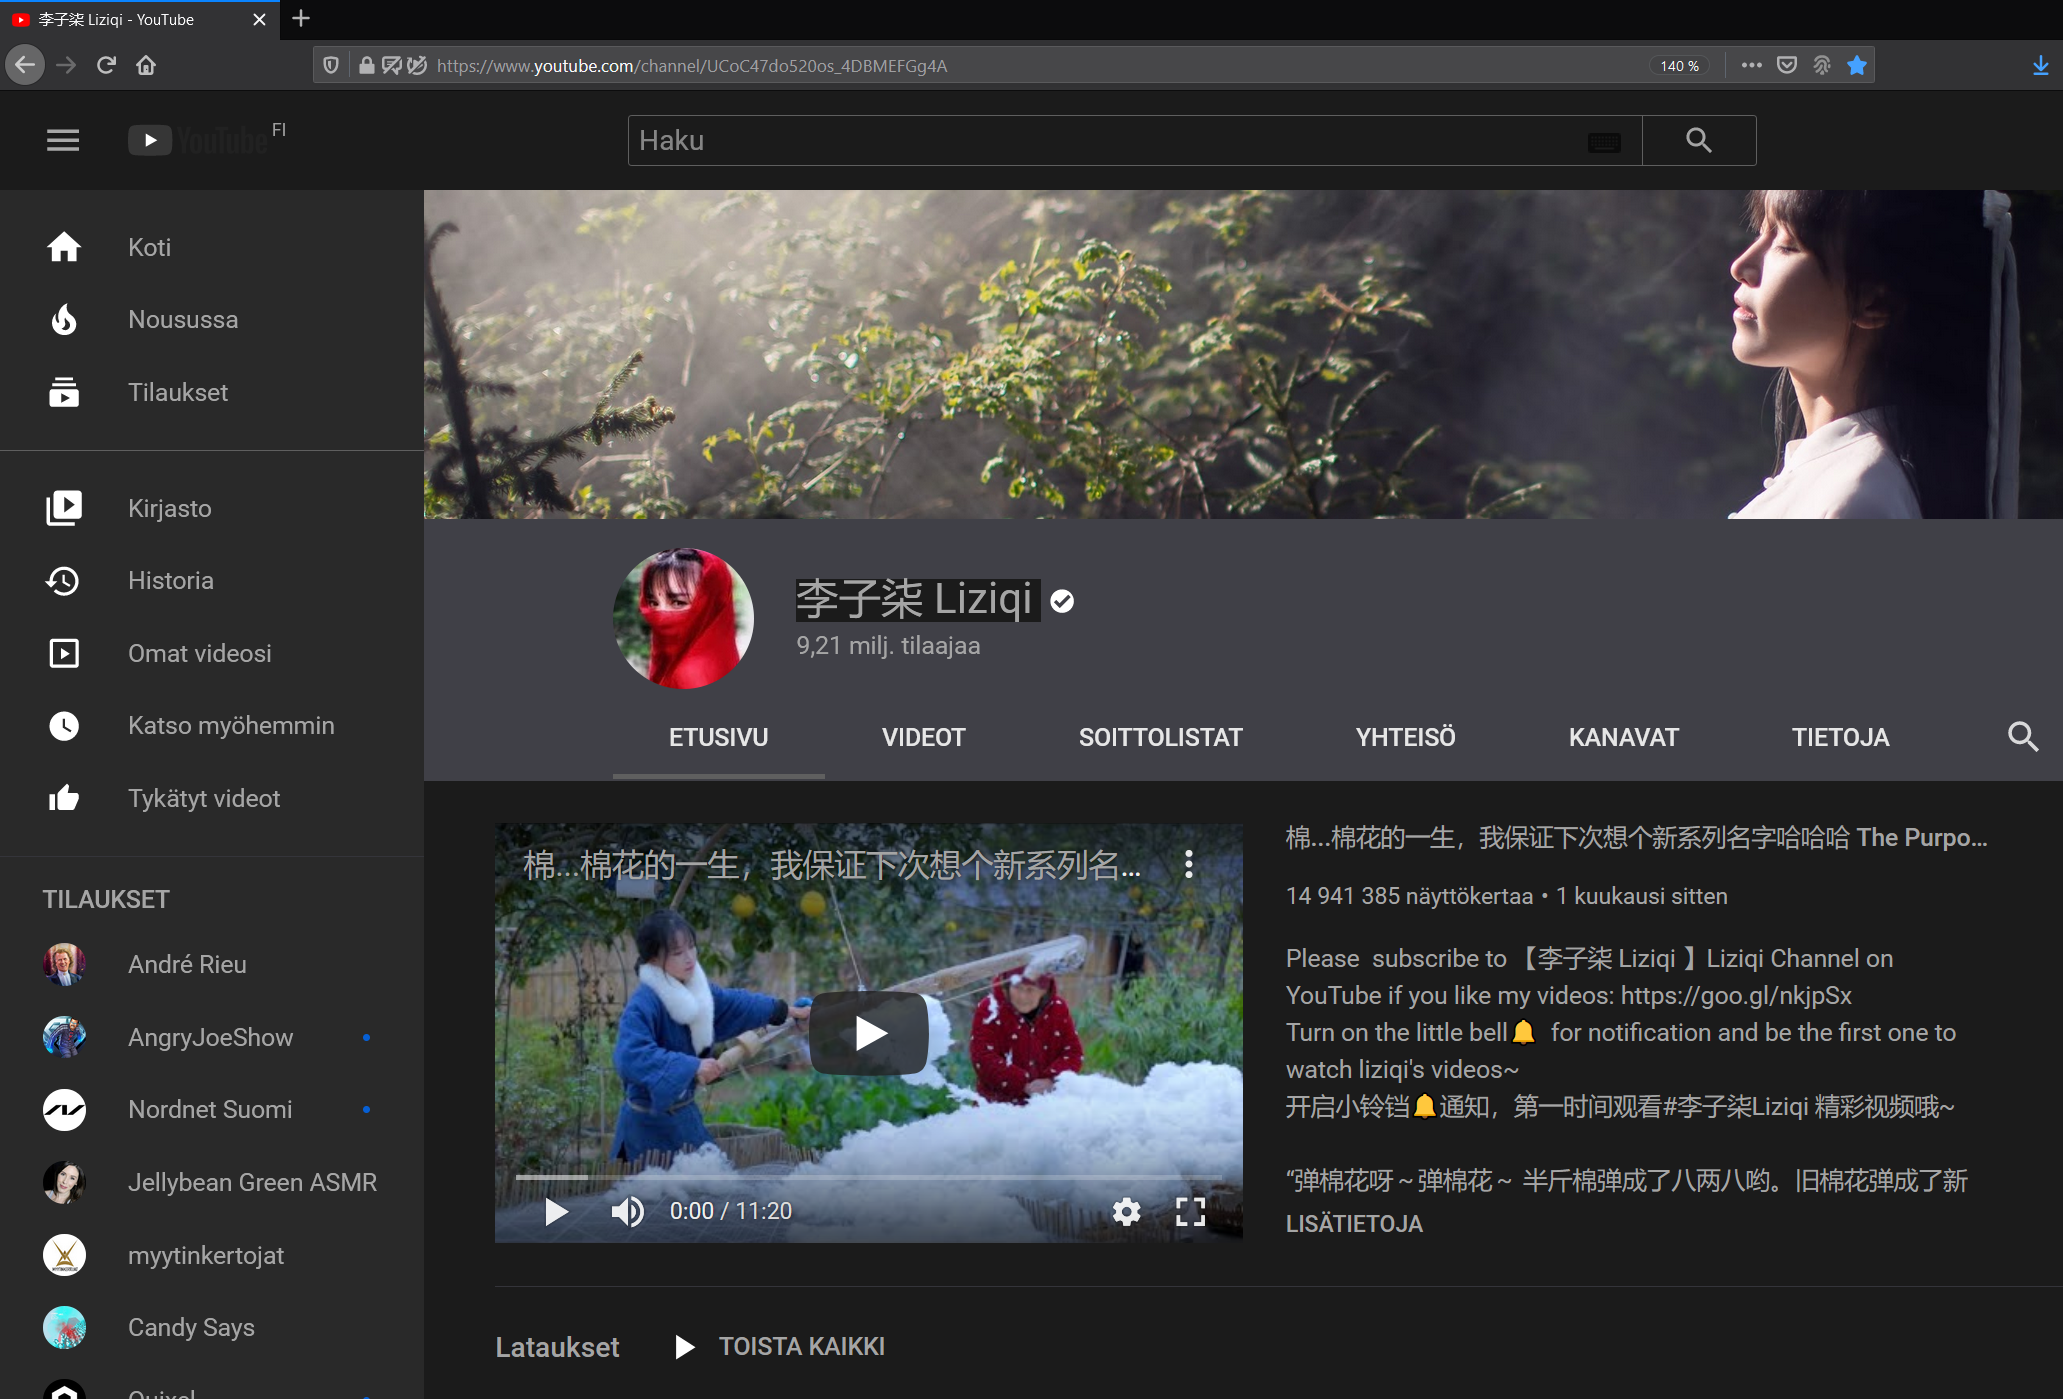Open the on-screen keyboard in search box
Viewport: 2063px width, 1399px height.
(1604, 142)
